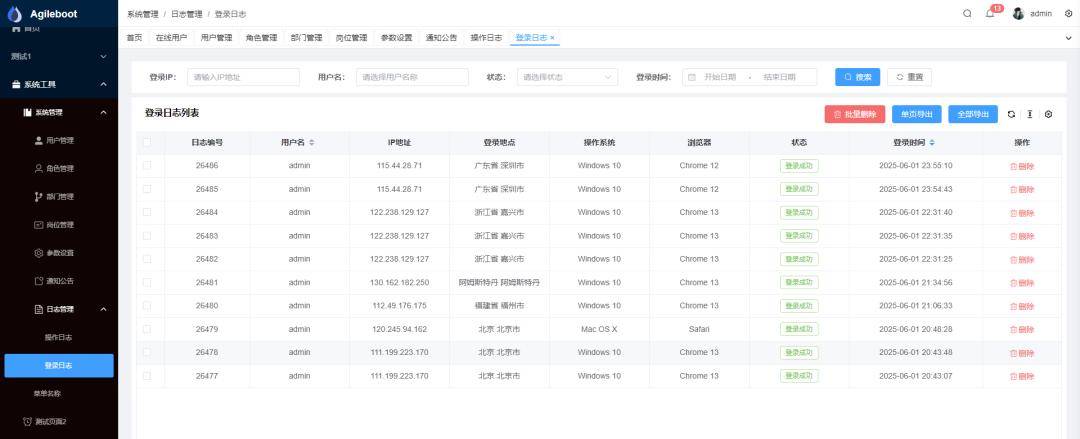The width and height of the screenshot is (1080, 439).
Task: Collapse the 系统工具 sidebar group
Action: (59, 84)
